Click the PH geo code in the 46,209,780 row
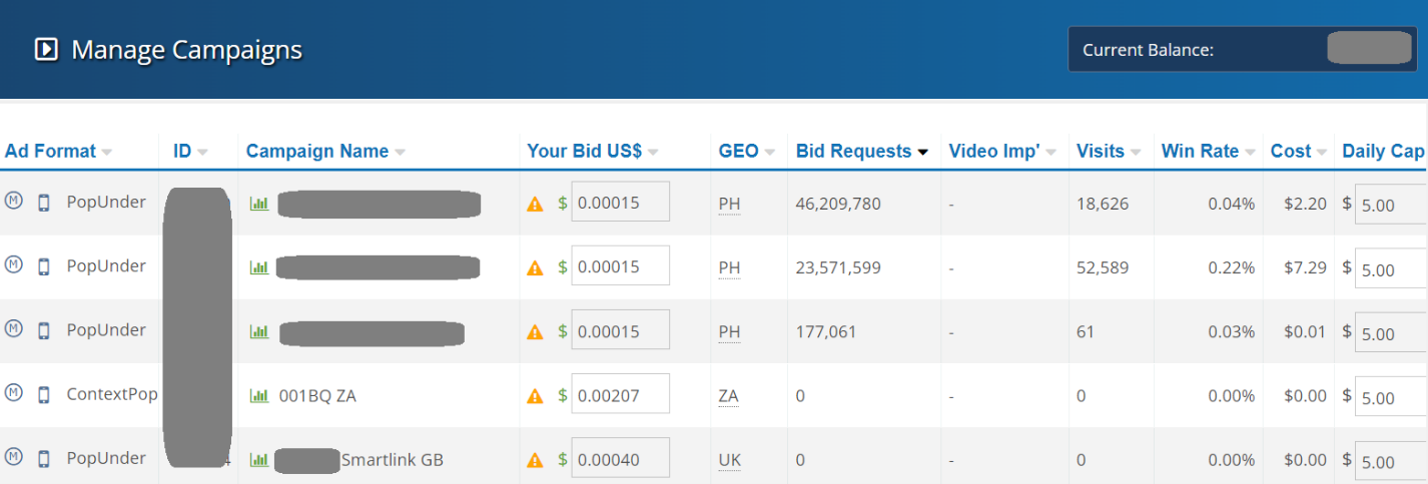Image resolution: width=1428 pixels, height=484 pixels. point(729,204)
